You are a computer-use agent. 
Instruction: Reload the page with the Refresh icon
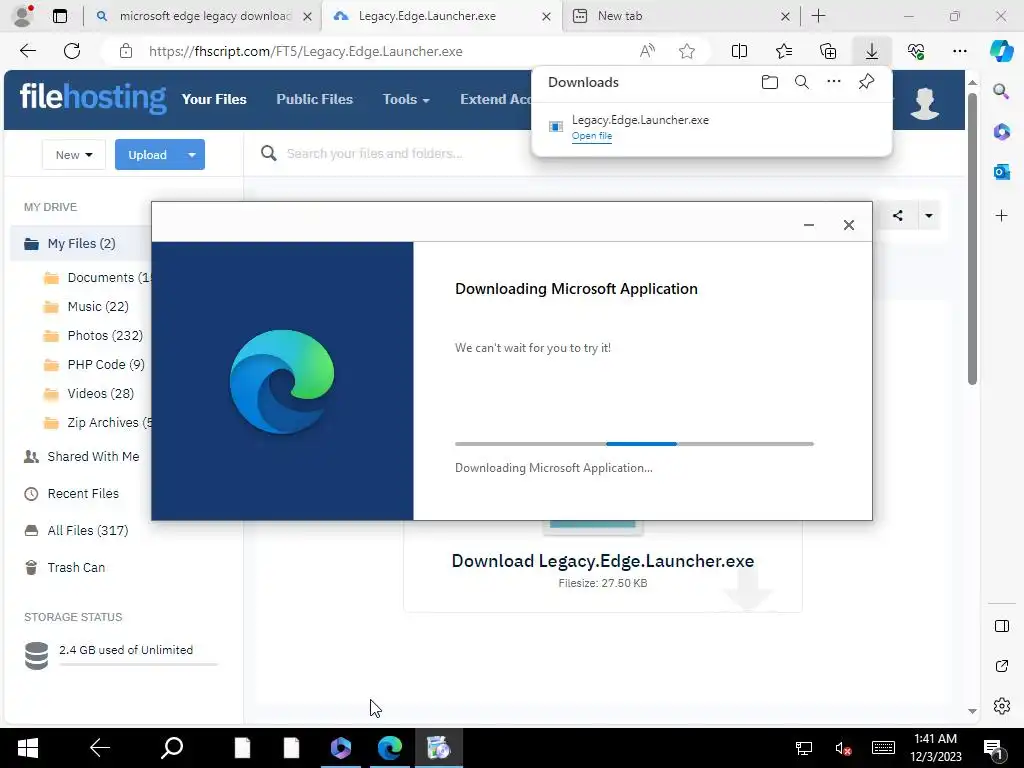coord(72,51)
